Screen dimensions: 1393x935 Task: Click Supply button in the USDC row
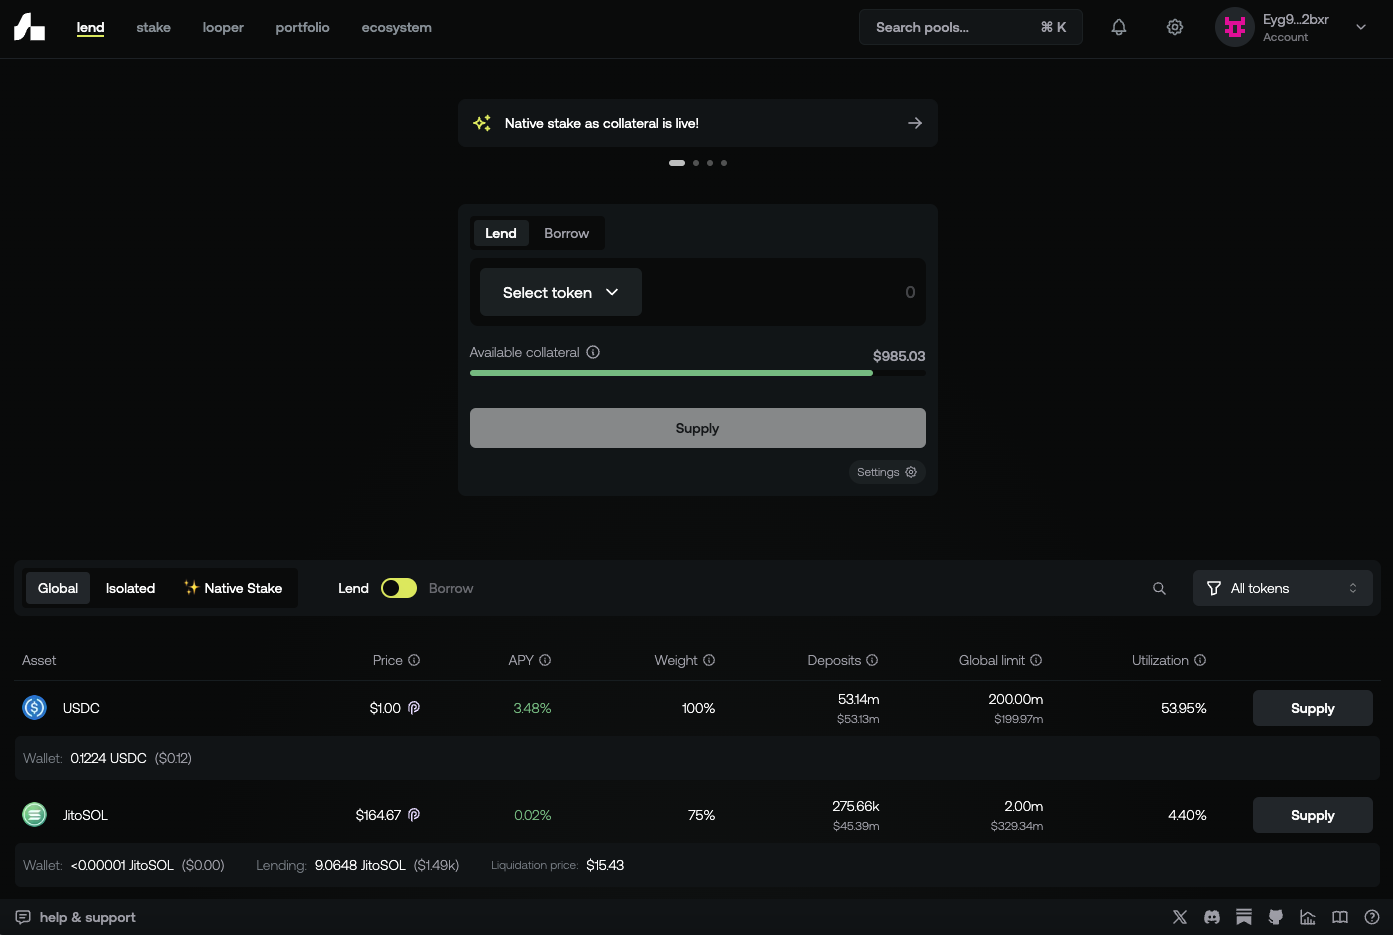[x=1312, y=708]
